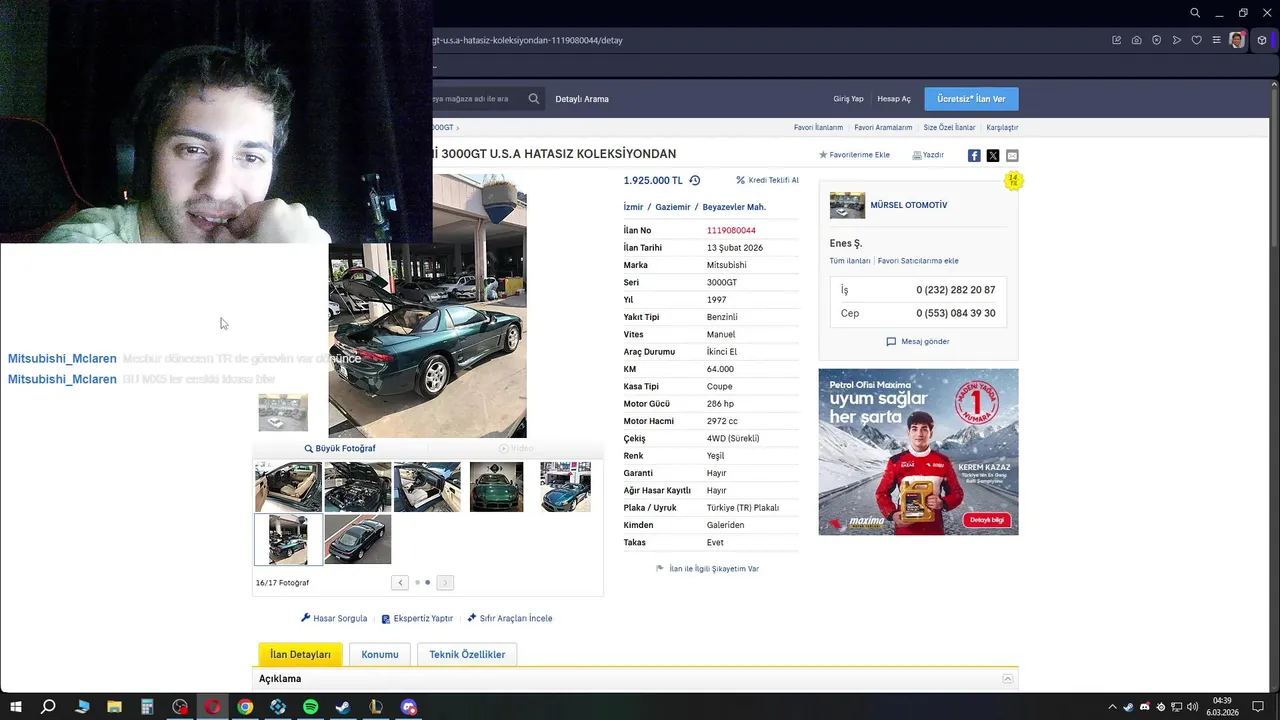
Task: Open Steam from taskbar
Action: click(343, 707)
